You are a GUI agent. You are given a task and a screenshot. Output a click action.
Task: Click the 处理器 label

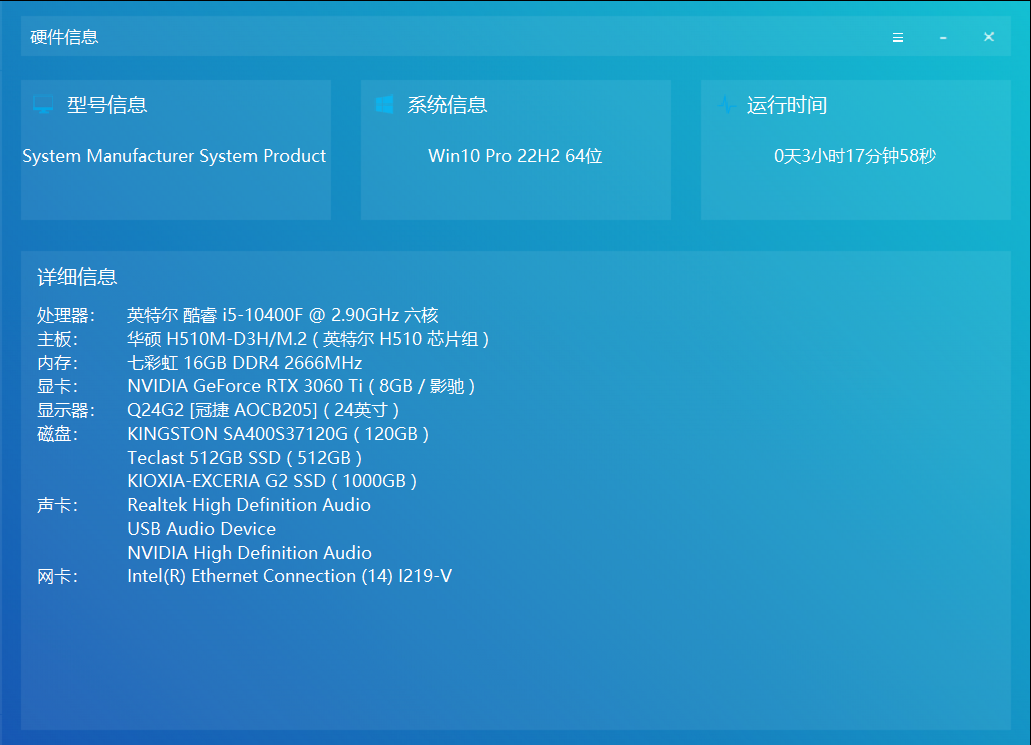coord(66,316)
